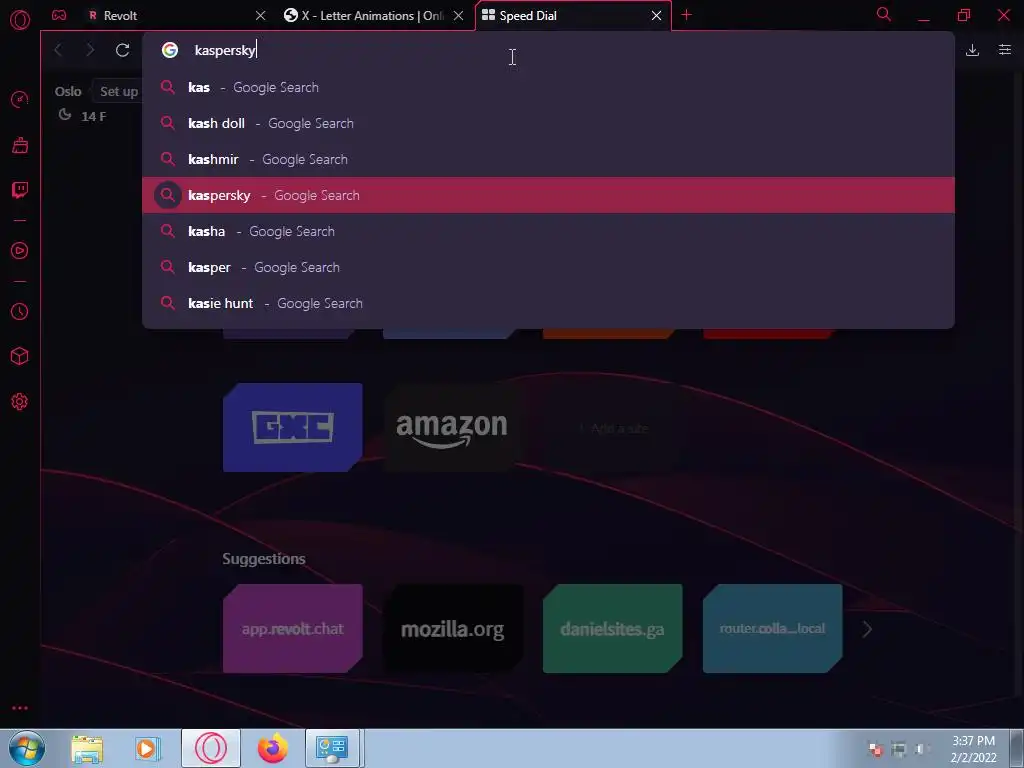Open Twitch panel in sidebar
Screen dimensions: 1024x768
(20, 190)
